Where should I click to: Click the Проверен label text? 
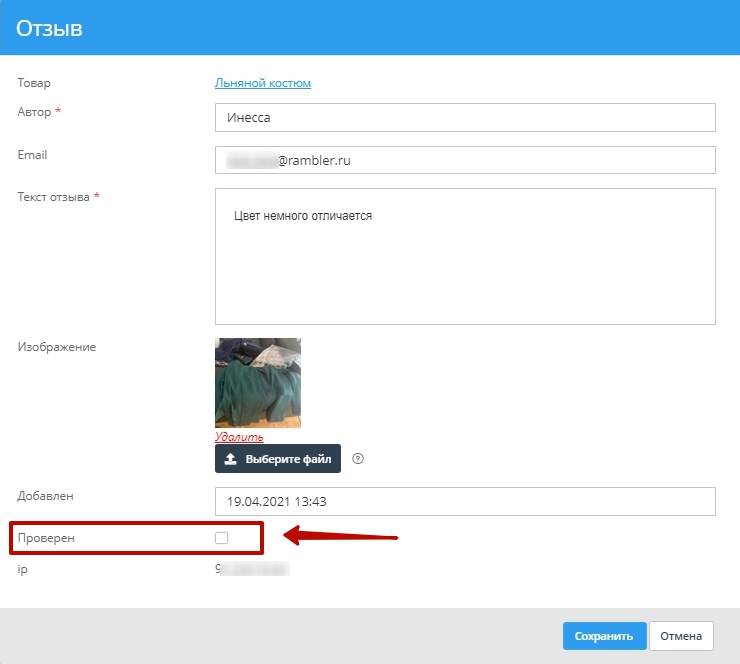pyautogui.click(x=46, y=538)
